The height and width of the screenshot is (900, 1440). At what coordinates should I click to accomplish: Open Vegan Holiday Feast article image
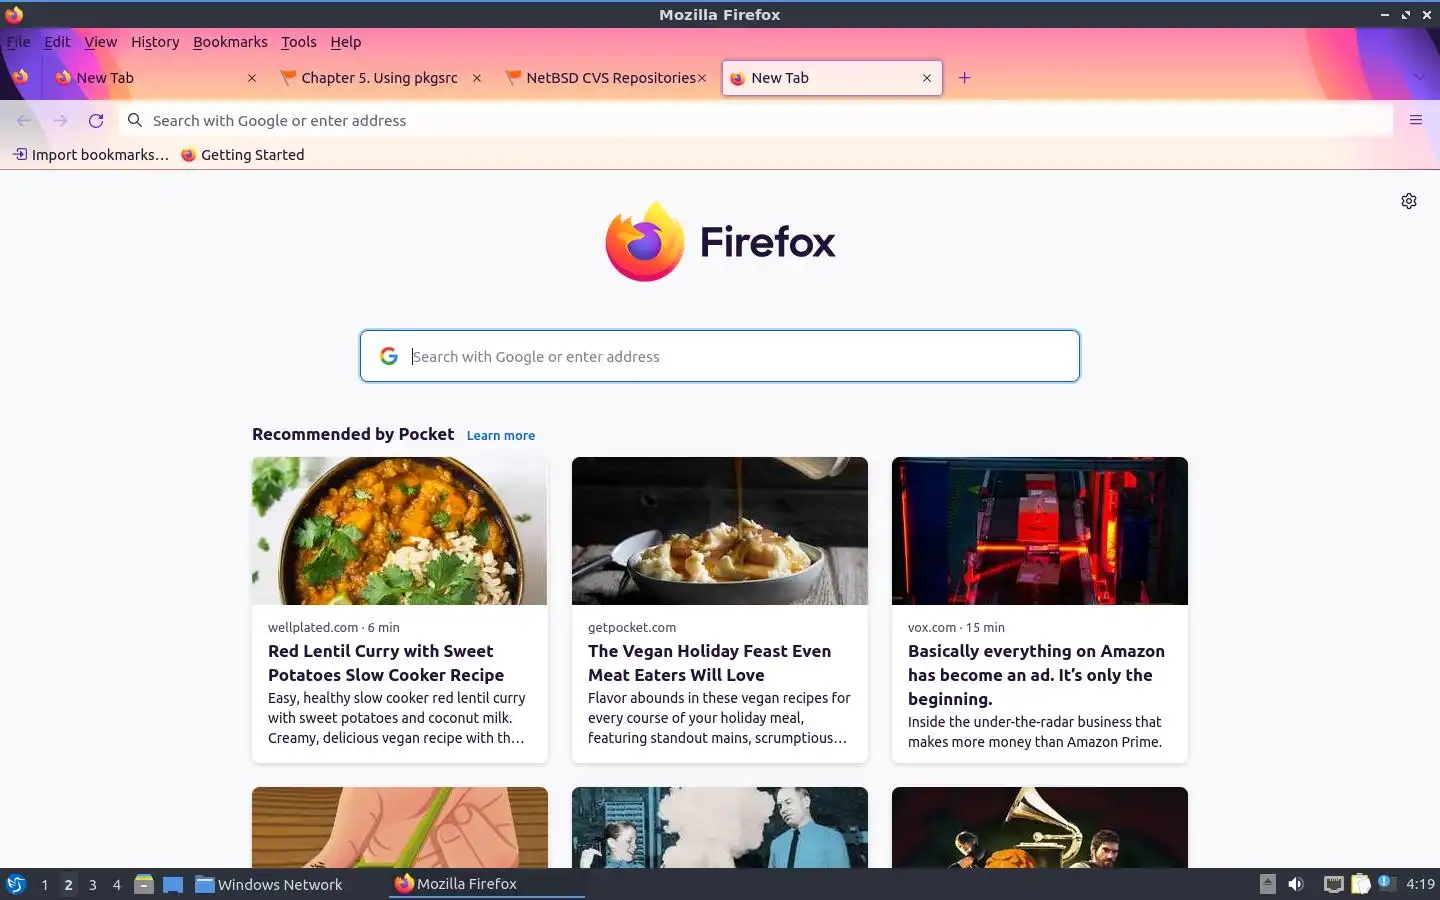(720, 531)
